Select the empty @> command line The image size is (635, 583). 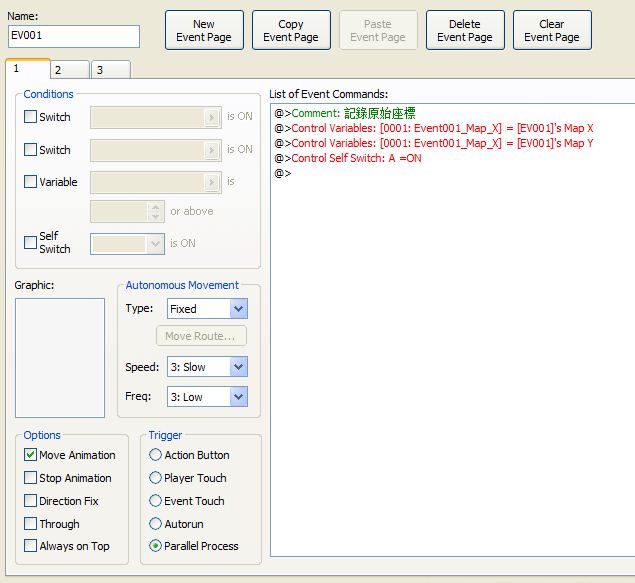(283, 173)
